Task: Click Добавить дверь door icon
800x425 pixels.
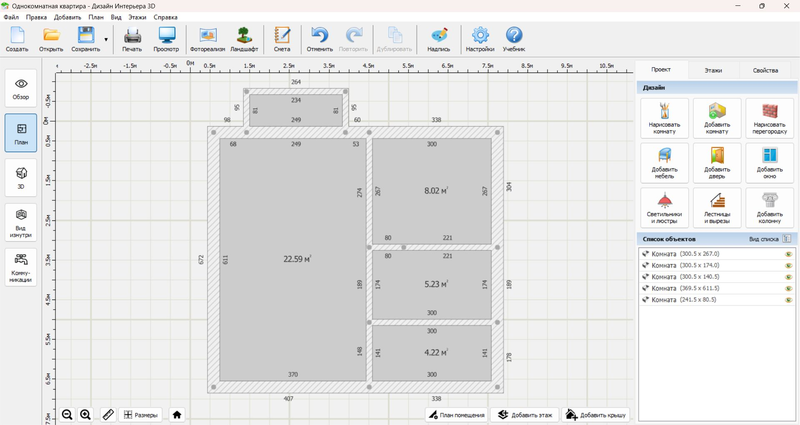Action: point(717,162)
